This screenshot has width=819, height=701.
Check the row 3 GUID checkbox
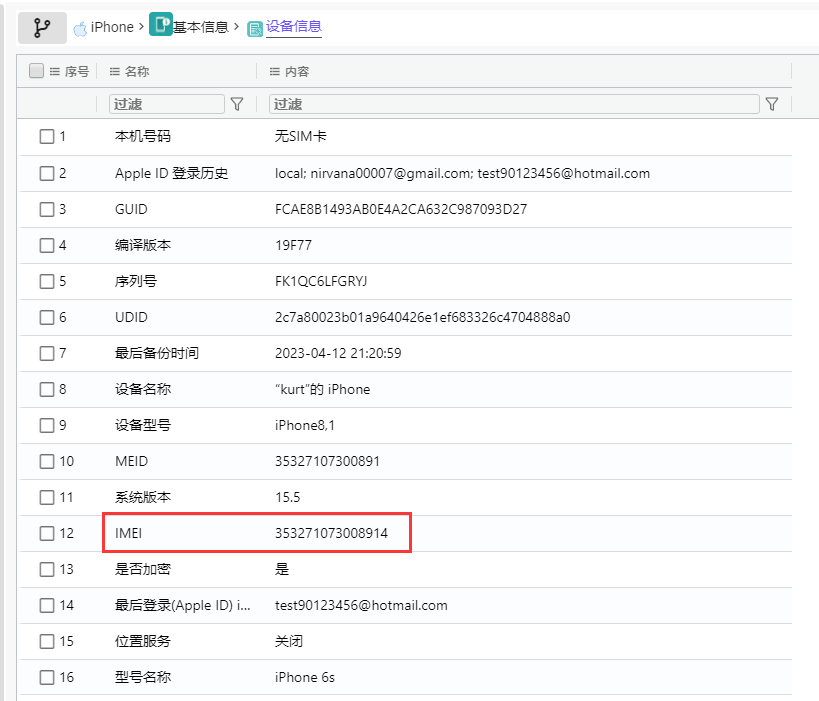(47, 209)
